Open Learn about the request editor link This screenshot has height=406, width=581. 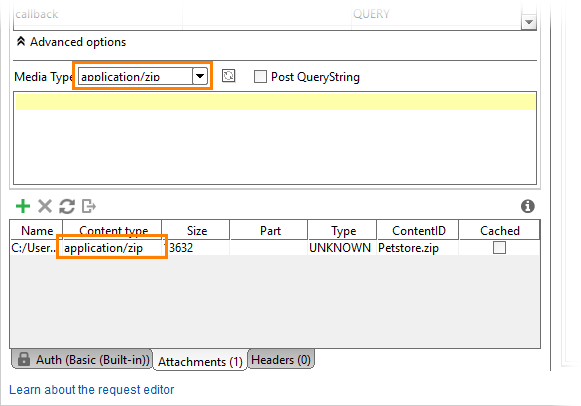click(92, 390)
